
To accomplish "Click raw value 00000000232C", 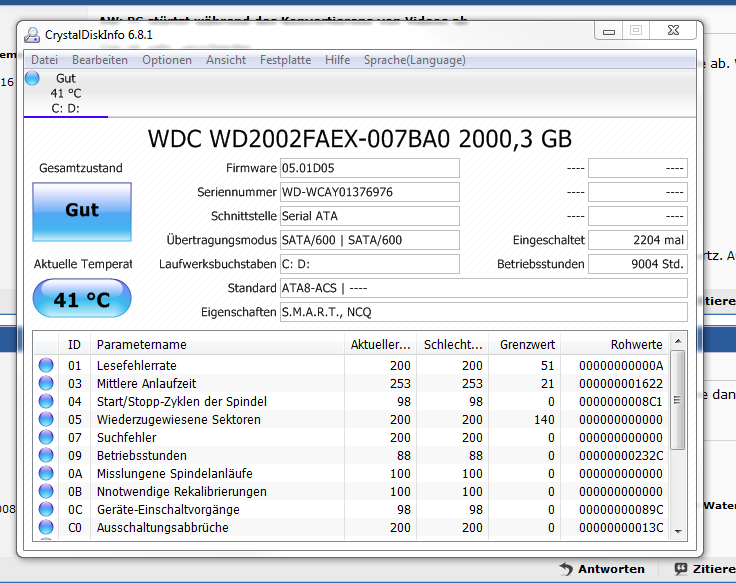I will [621, 455].
